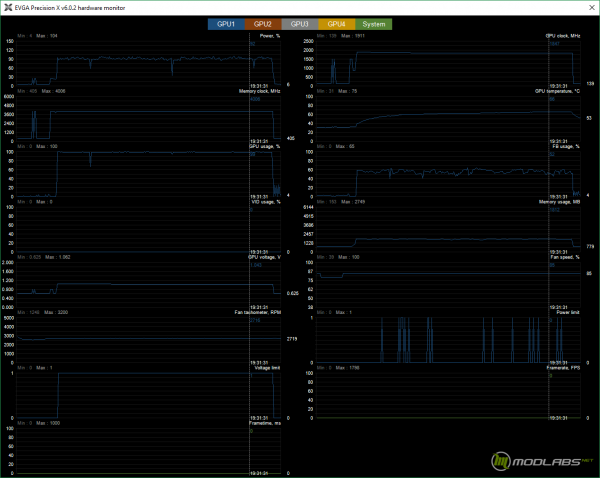The height and width of the screenshot is (478, 600).
Task: Click the EVGA Precision X title bar icon
Action: click(8, 7)
